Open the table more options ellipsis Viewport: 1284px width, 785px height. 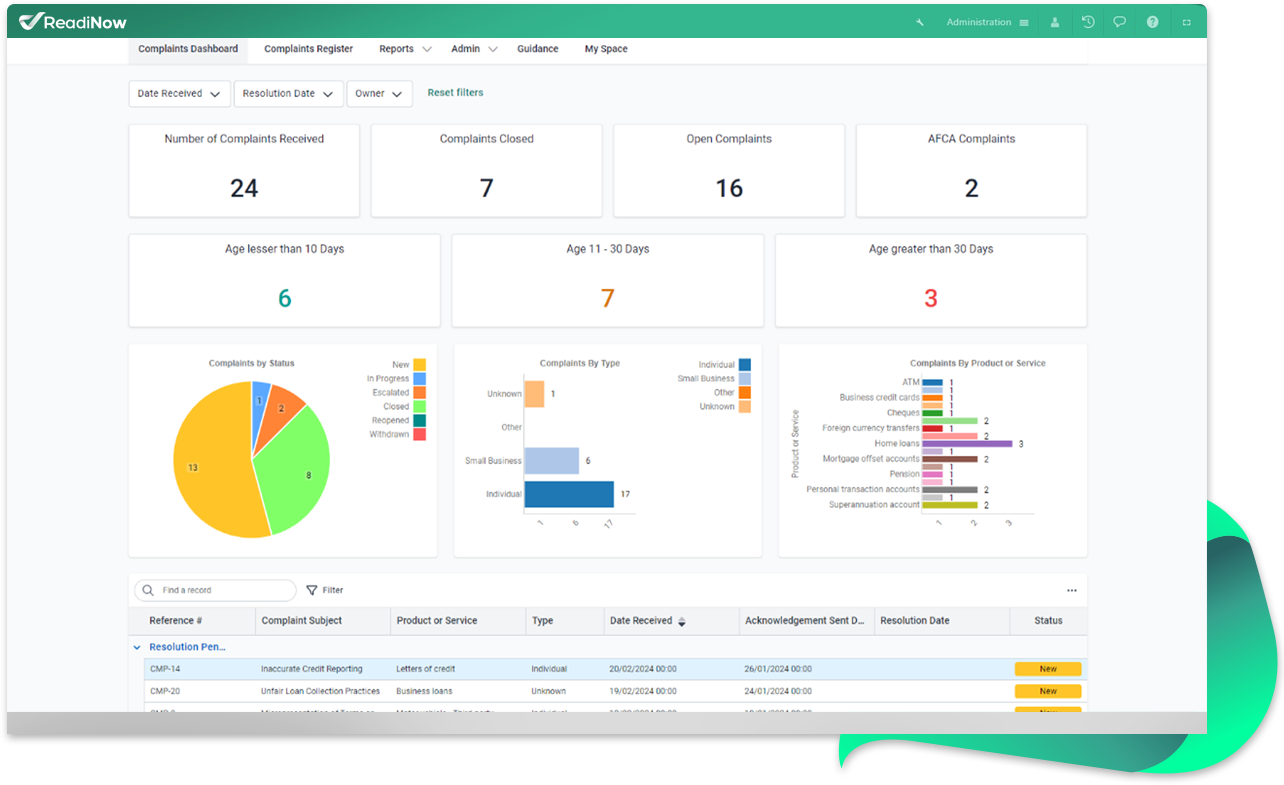(x=1072, y=590)
